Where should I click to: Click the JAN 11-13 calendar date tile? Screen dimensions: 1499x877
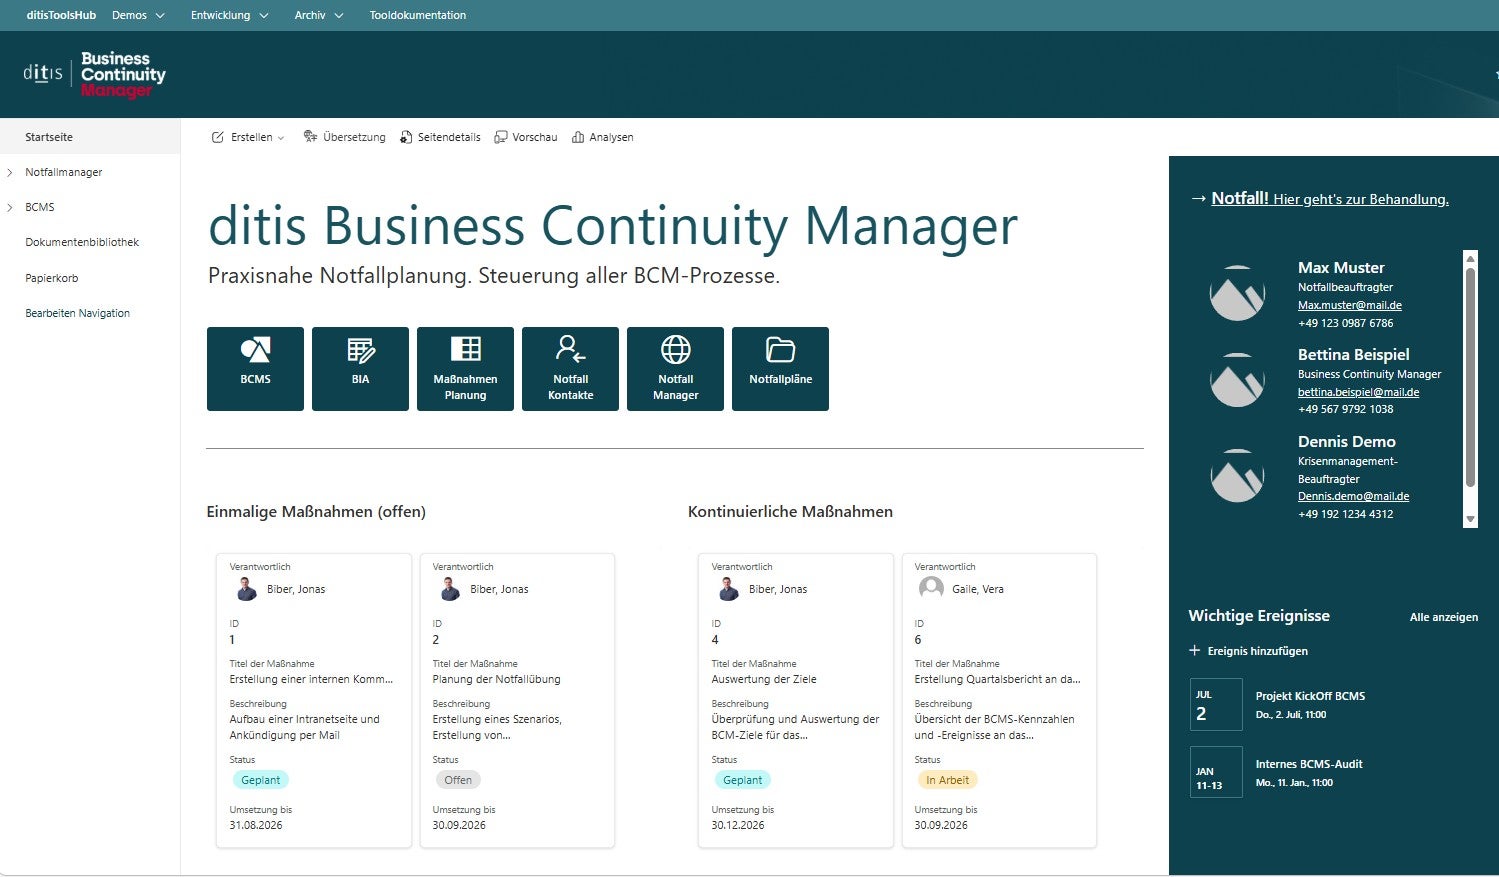click(x=1216, y=772)
